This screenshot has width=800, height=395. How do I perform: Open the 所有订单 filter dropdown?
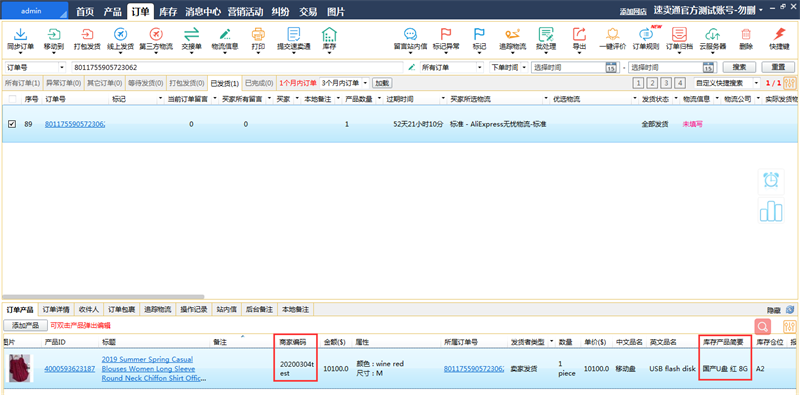coord(480,67)
